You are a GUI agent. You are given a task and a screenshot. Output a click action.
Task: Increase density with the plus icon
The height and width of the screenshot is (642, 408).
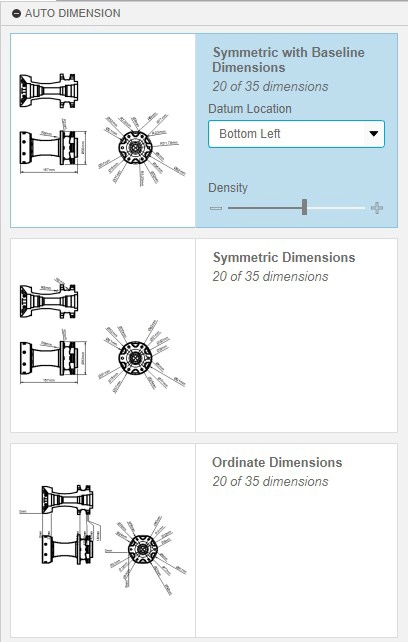(377, 208)
